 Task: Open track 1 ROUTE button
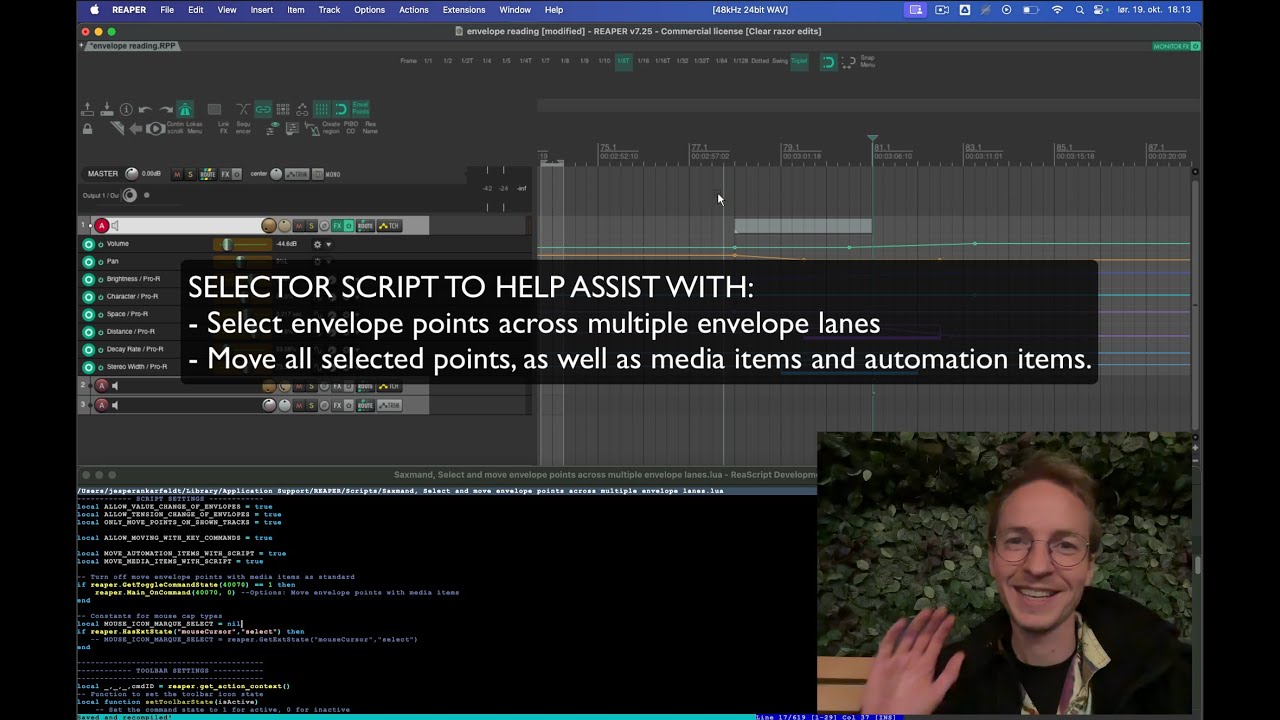366,226
